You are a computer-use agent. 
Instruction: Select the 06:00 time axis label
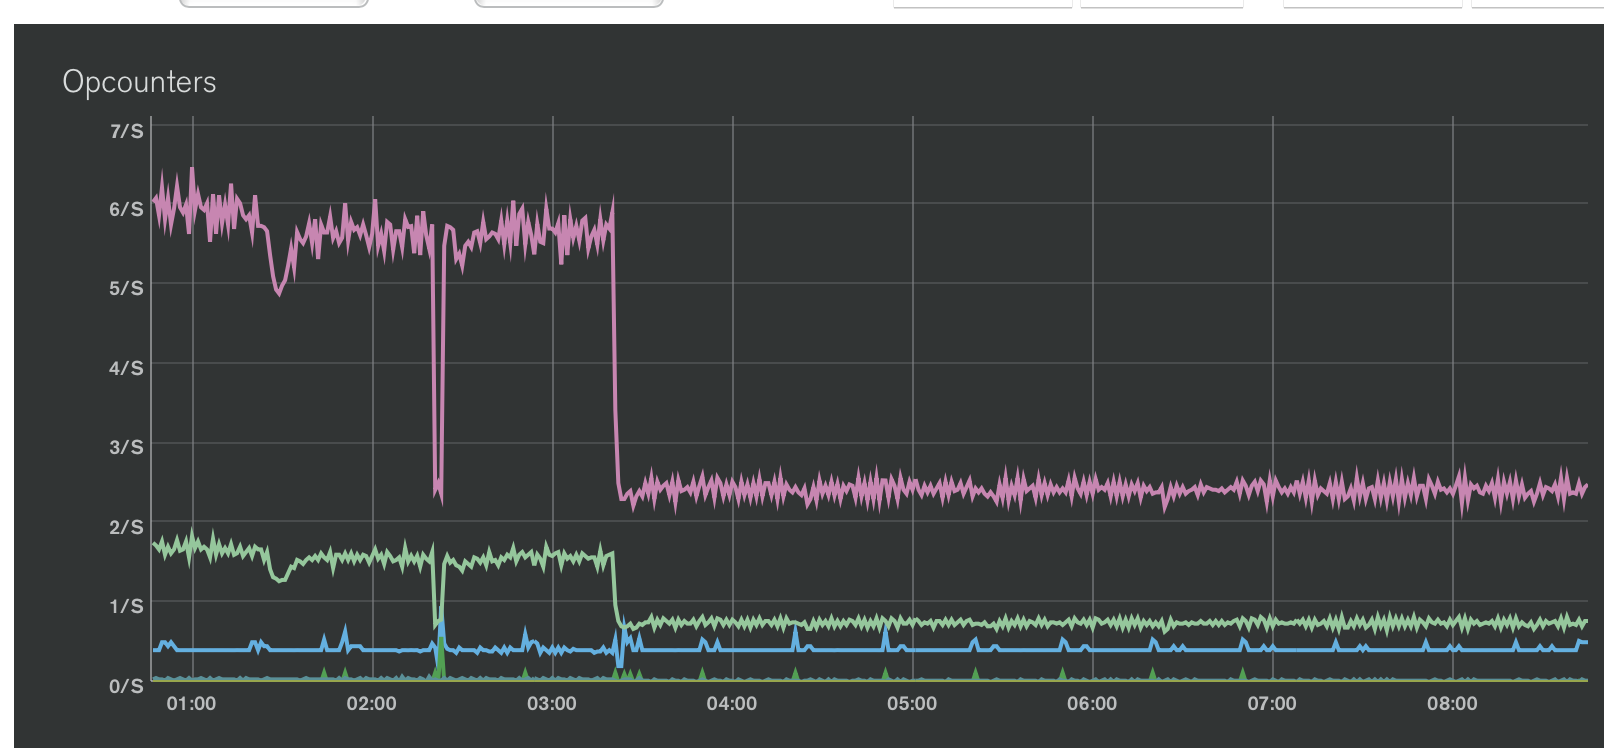coord(1092,704)
